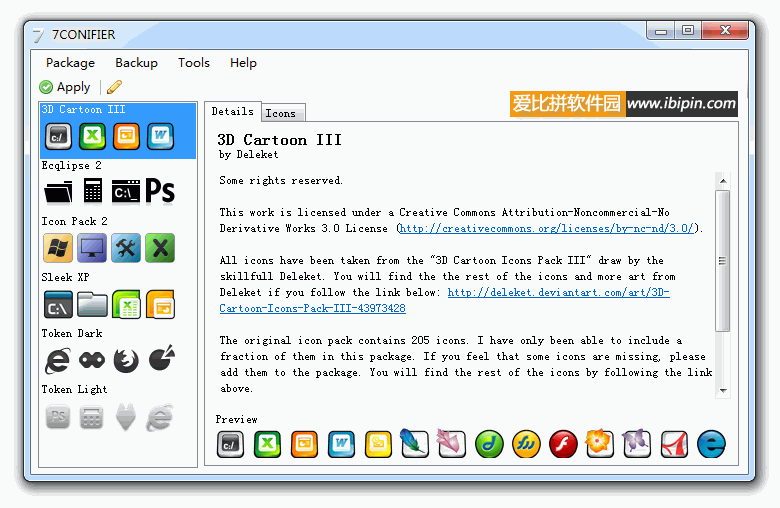
Task: Open the Package menu
Action: [x=70, y=63]
